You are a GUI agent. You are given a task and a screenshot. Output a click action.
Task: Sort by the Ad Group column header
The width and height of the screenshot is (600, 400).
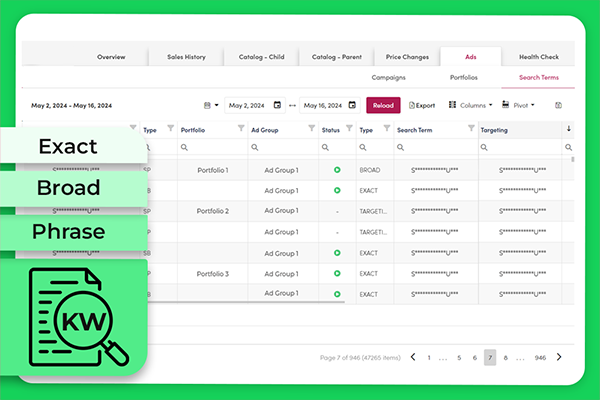pos(265,130)
